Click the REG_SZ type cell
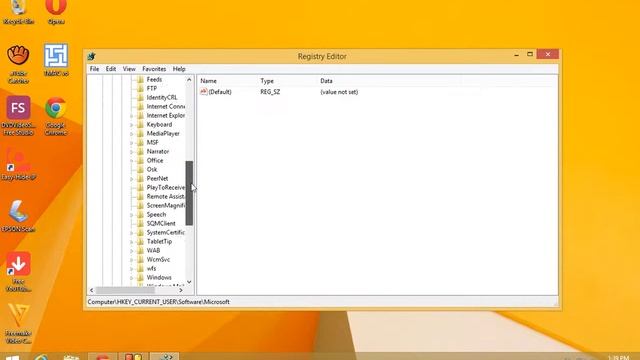 coord(270,92)
